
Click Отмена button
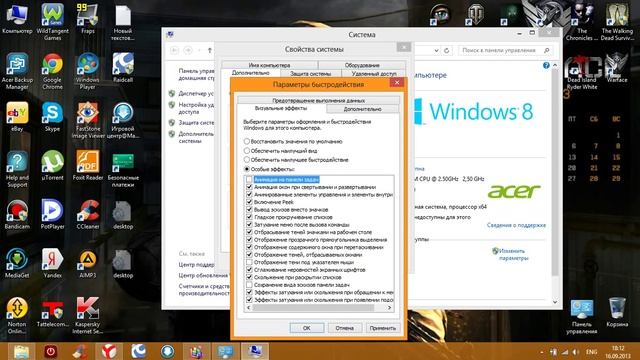pos(344,328)
